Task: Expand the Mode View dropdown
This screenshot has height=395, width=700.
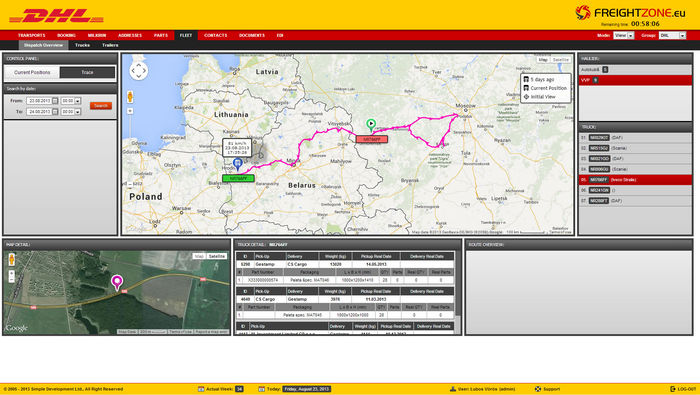Action: (x=624, y=35)
